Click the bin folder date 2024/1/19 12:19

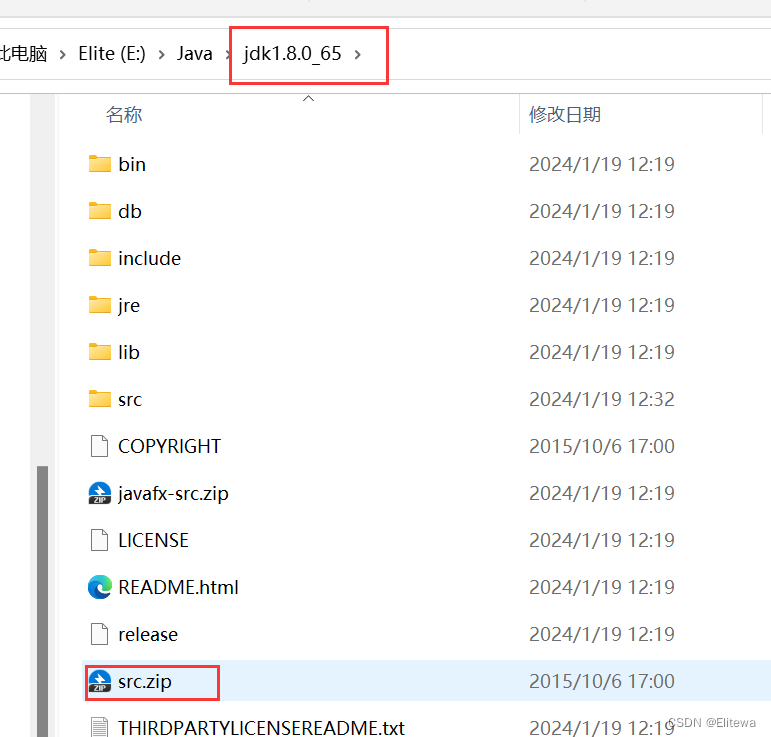[x=602, y=164]
